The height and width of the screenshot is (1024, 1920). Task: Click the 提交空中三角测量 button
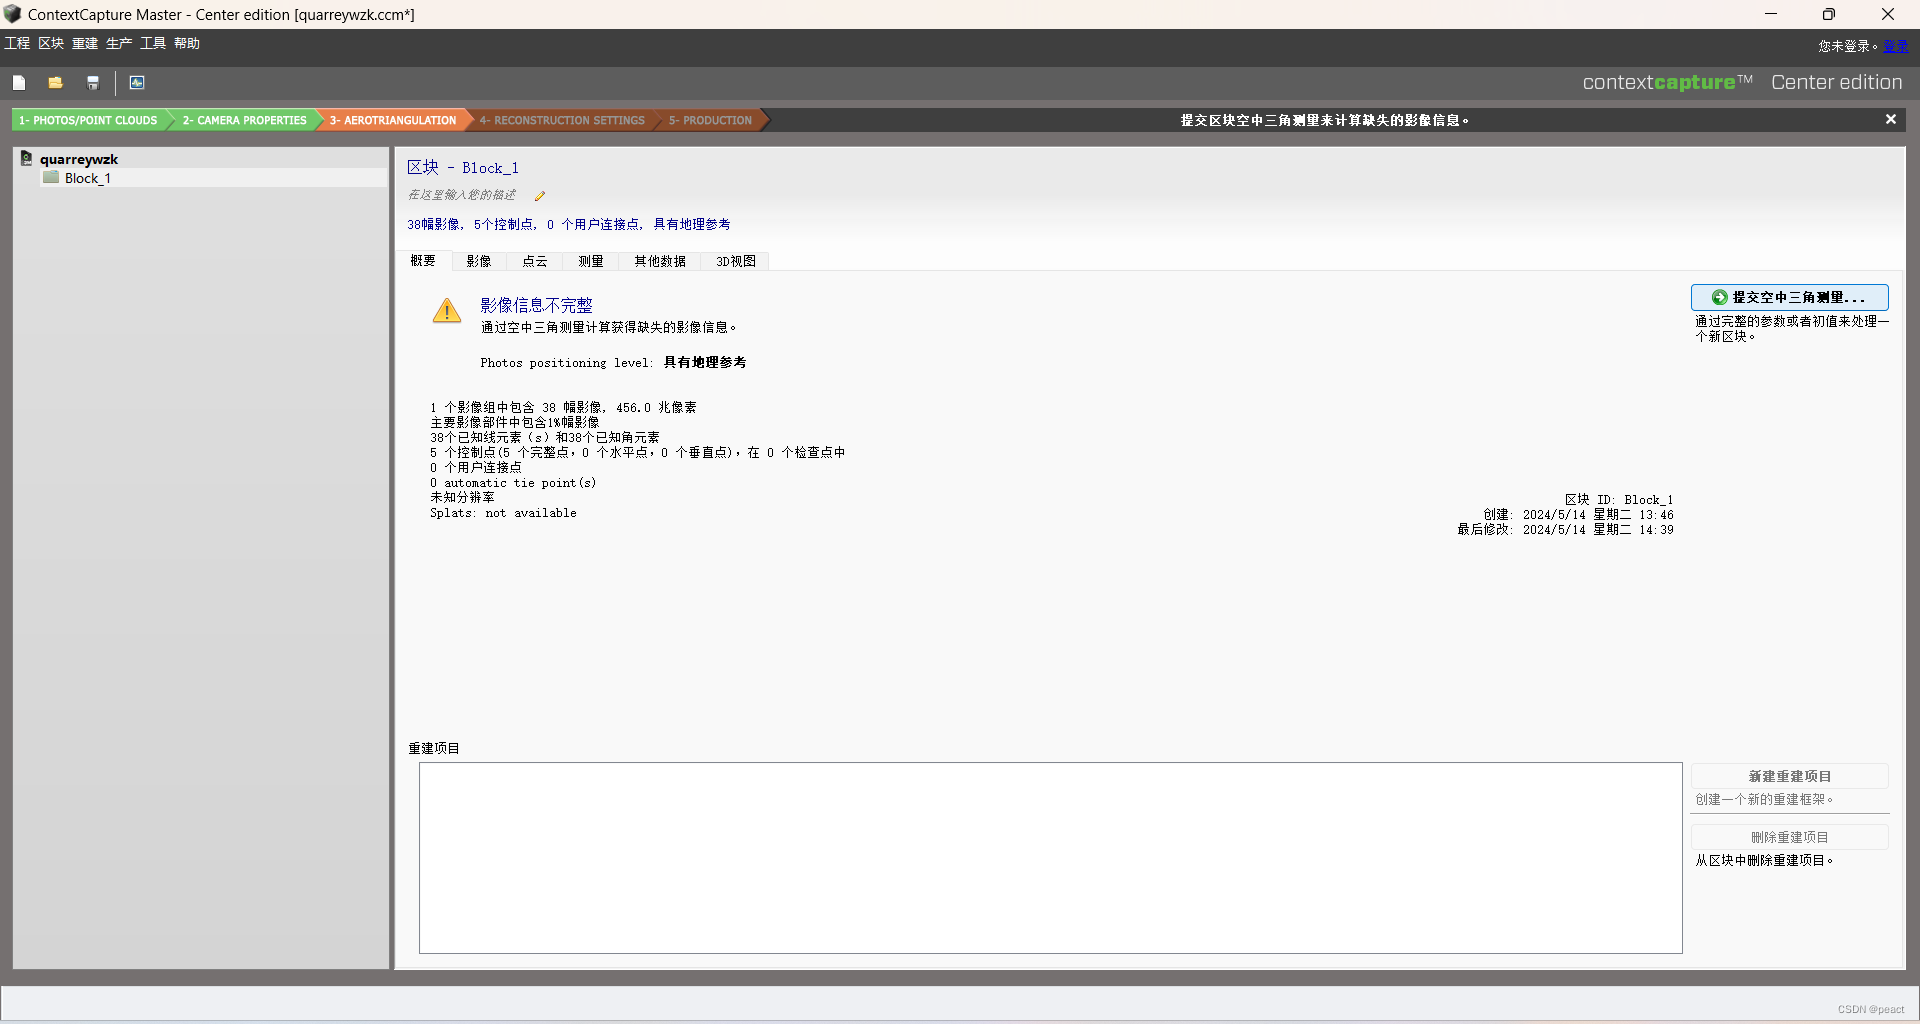[x=1790, y=297]
